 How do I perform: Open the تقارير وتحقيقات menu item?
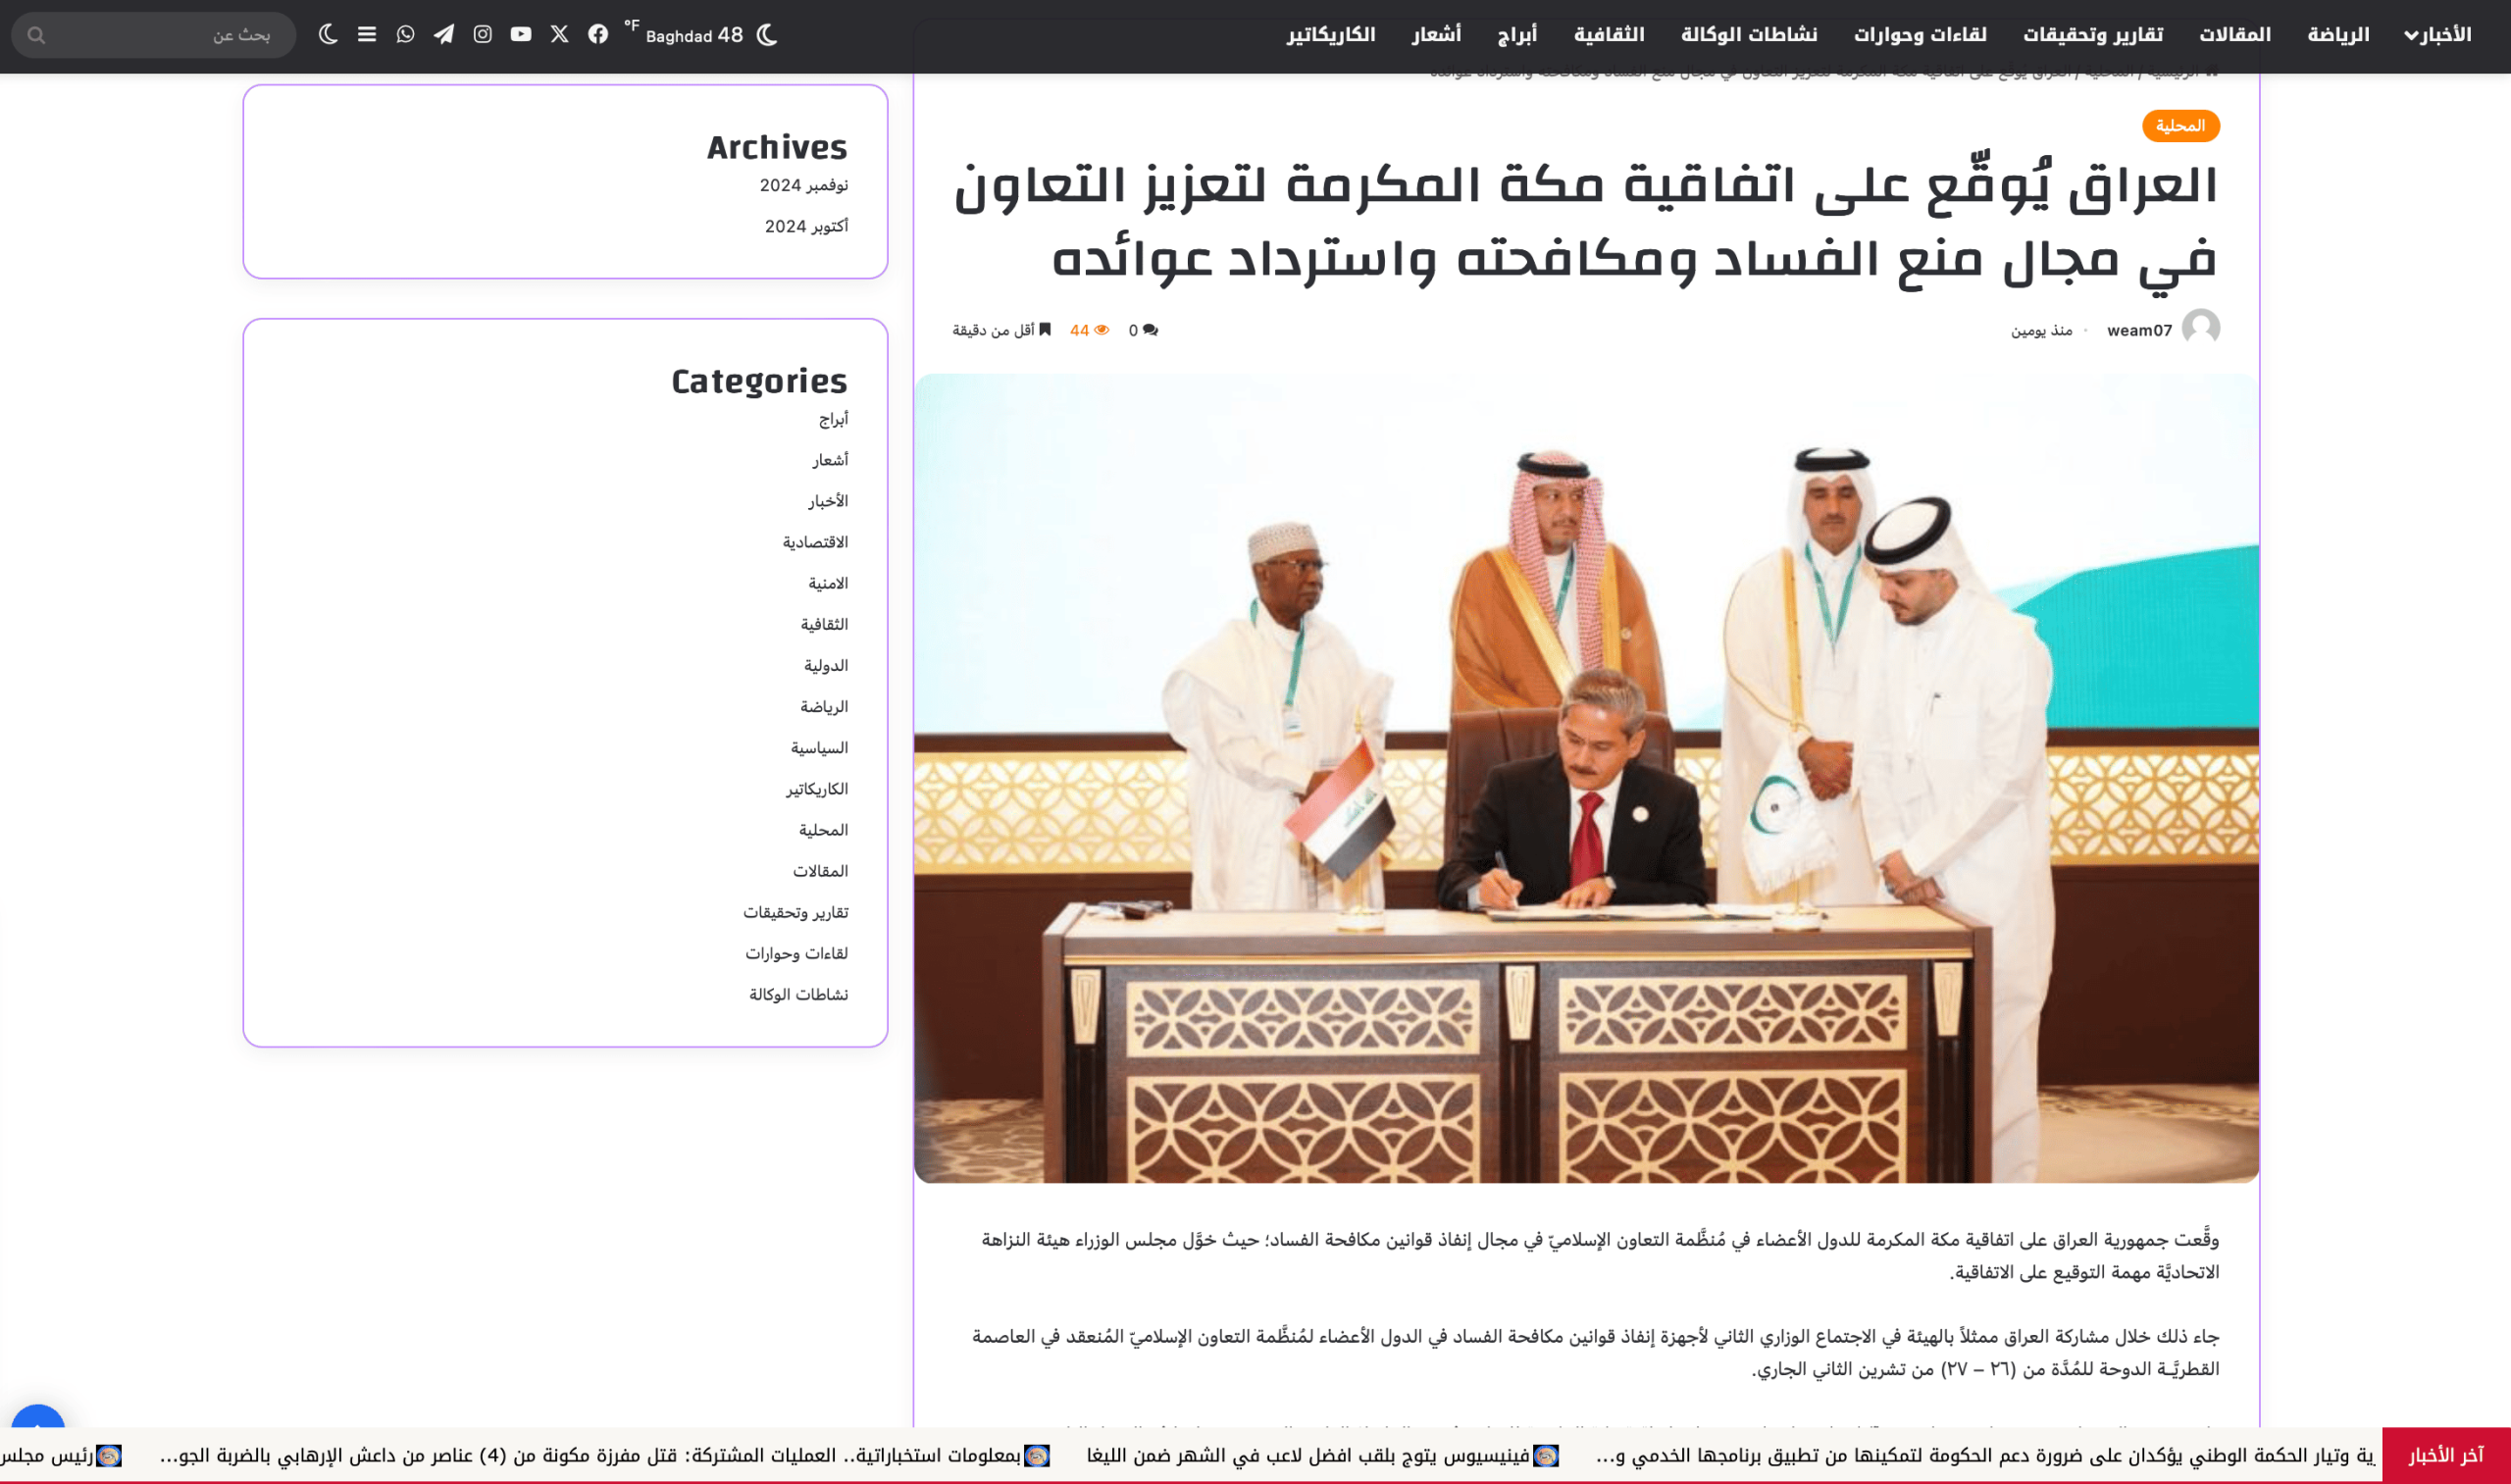click(2092, 34)
